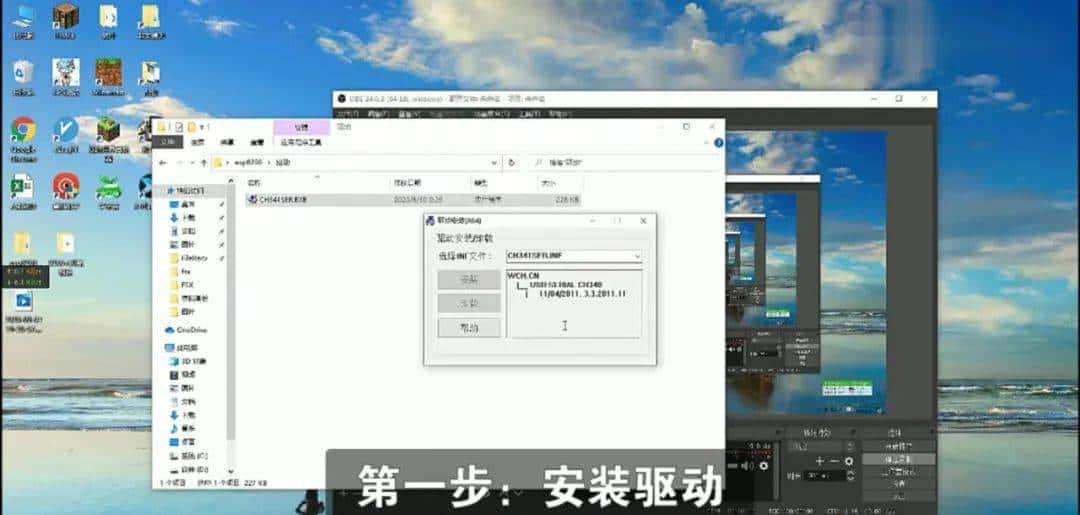
Task: Click WCH.CN line in installer list
Action: 524,275
